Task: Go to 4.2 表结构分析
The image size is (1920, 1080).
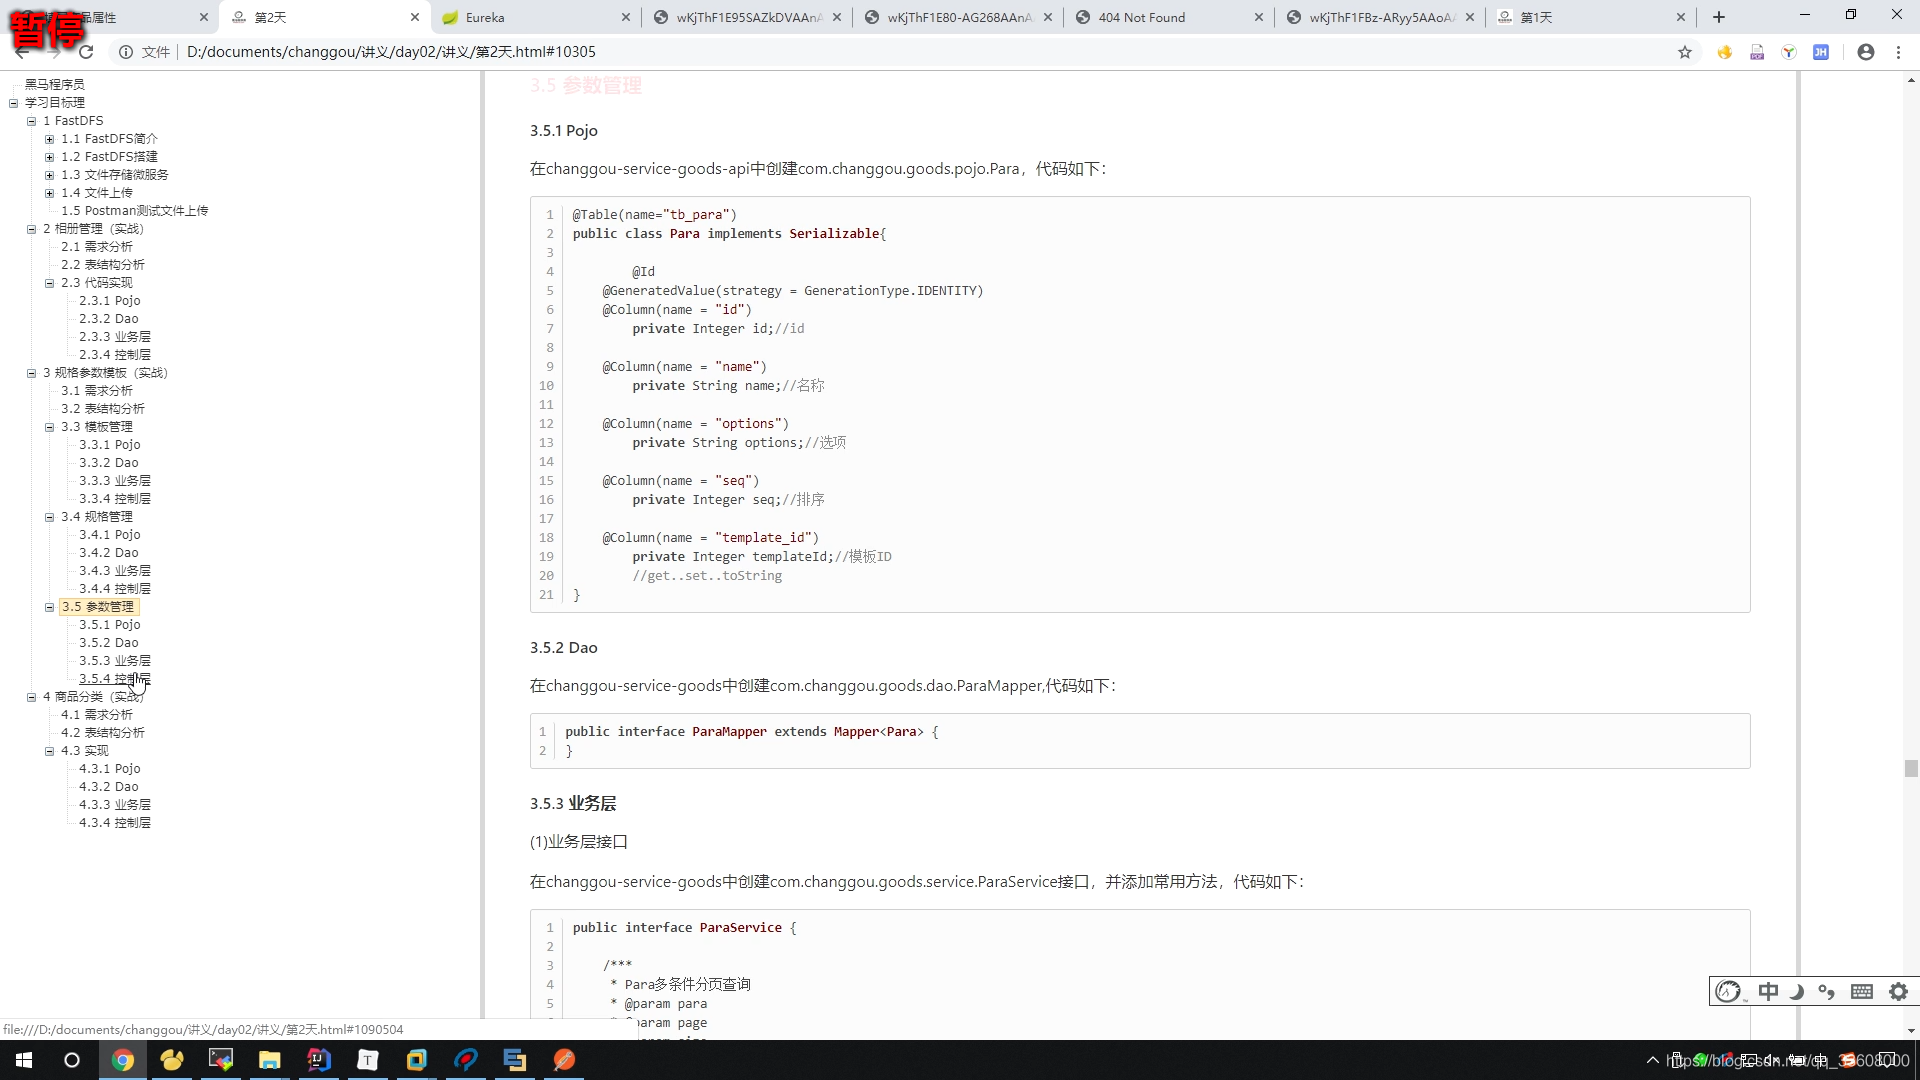Action: (x=102, y=733)
